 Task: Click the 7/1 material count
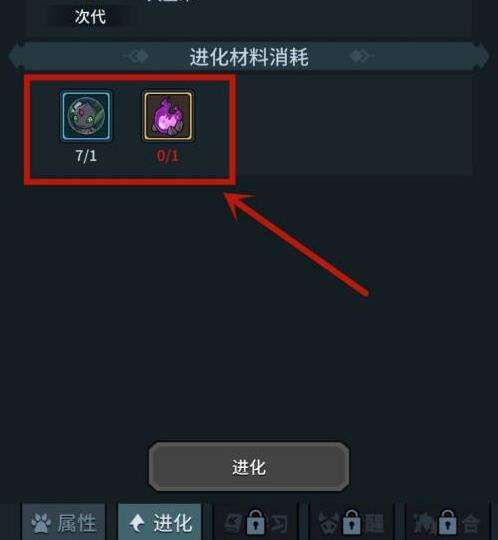86,156
